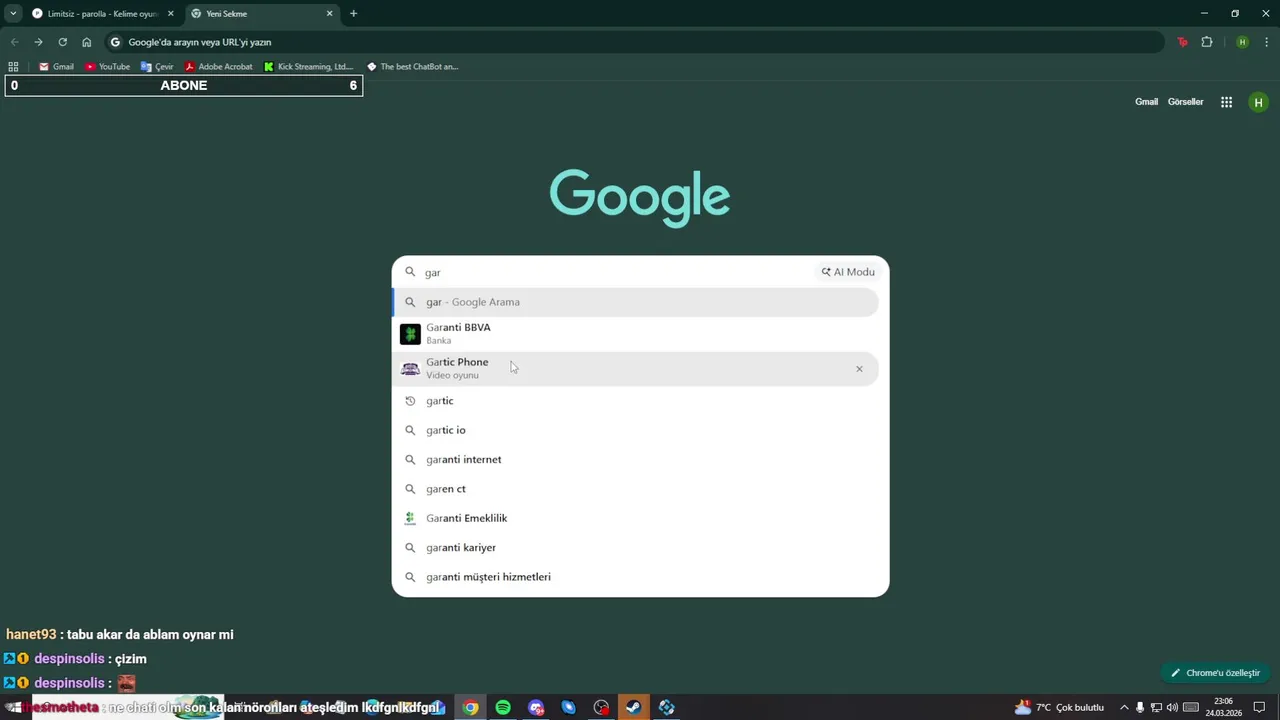Click Chrome'u özelleştir button

click(x=1216, y=673)
